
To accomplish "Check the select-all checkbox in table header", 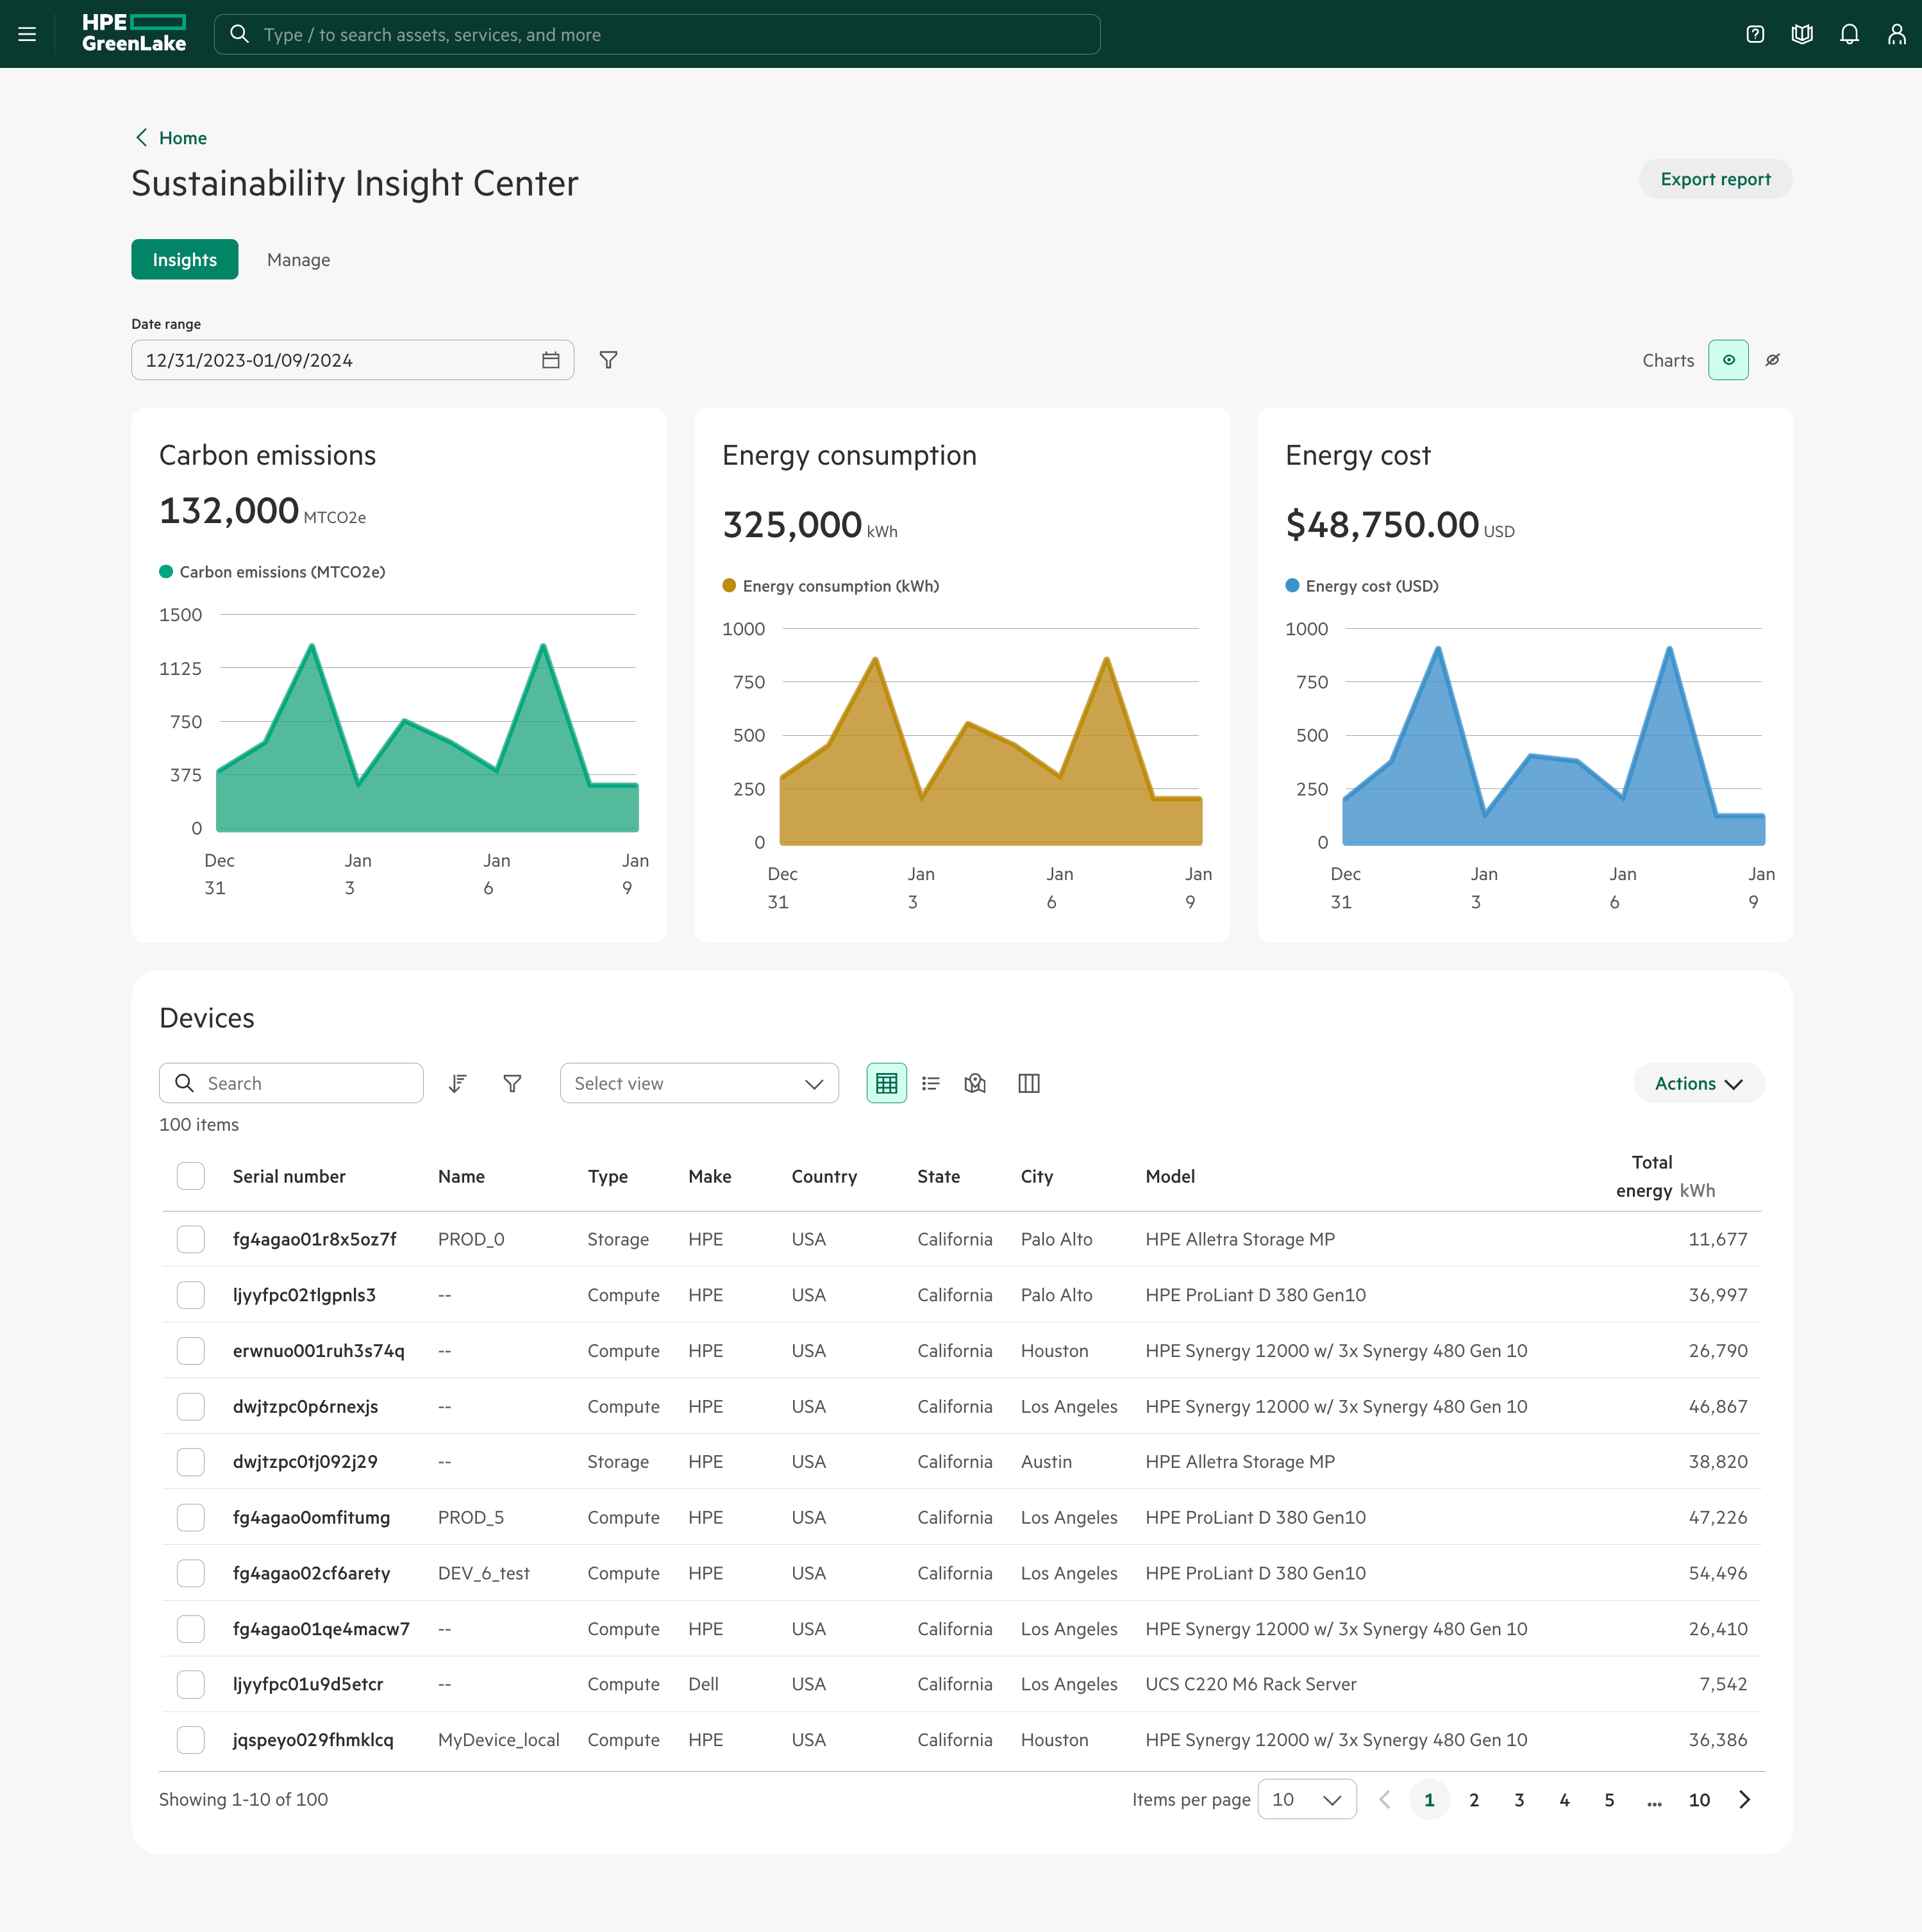I will click(x=190, y=1176).
